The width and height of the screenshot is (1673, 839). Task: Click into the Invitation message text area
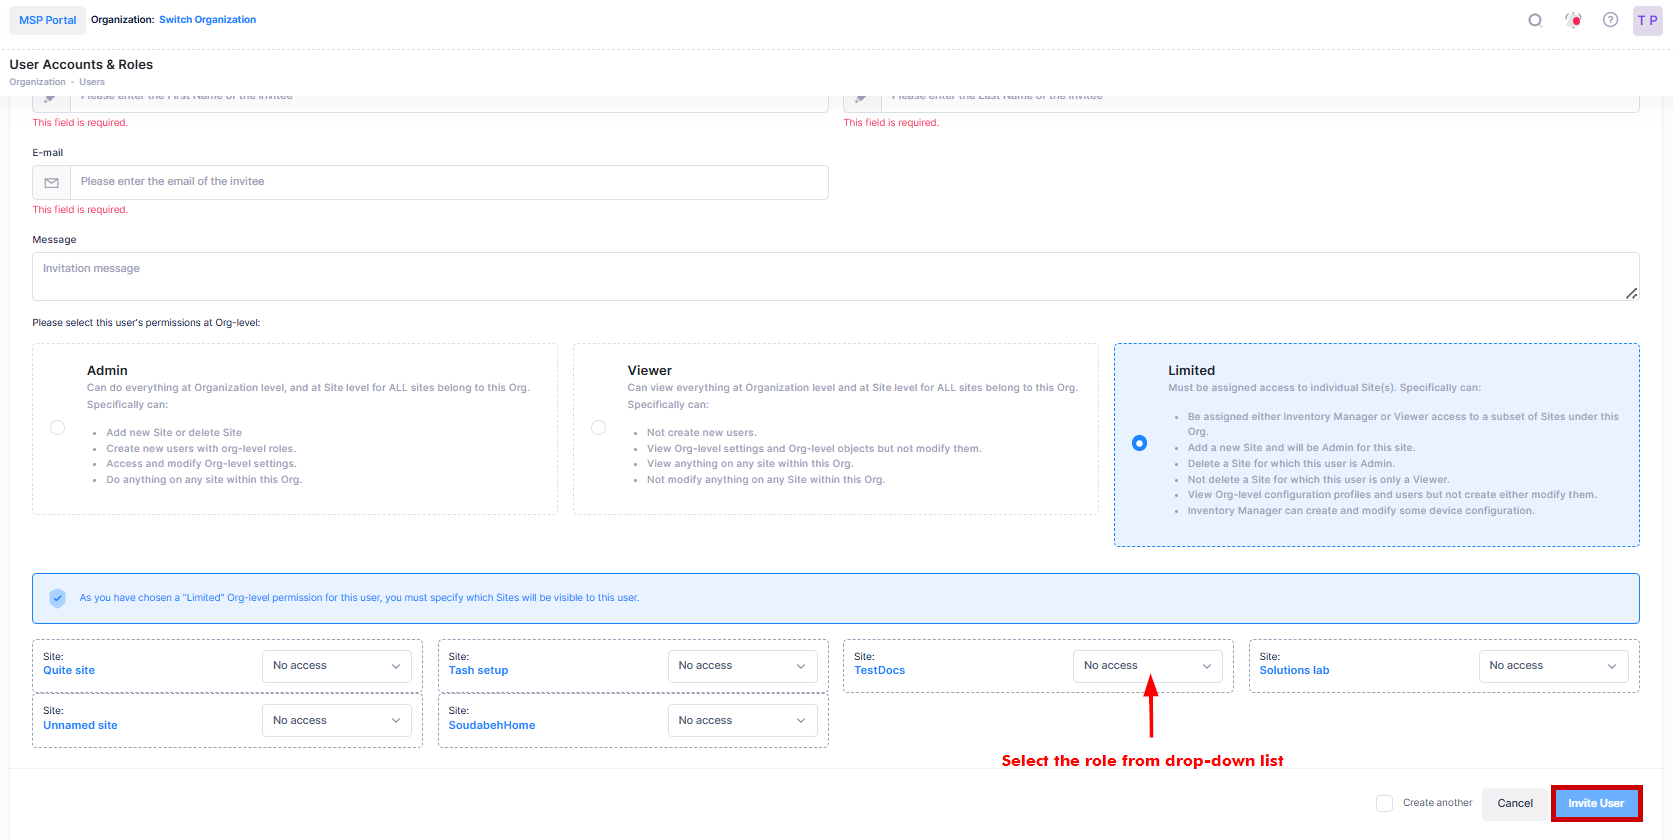tap(835, 276)
